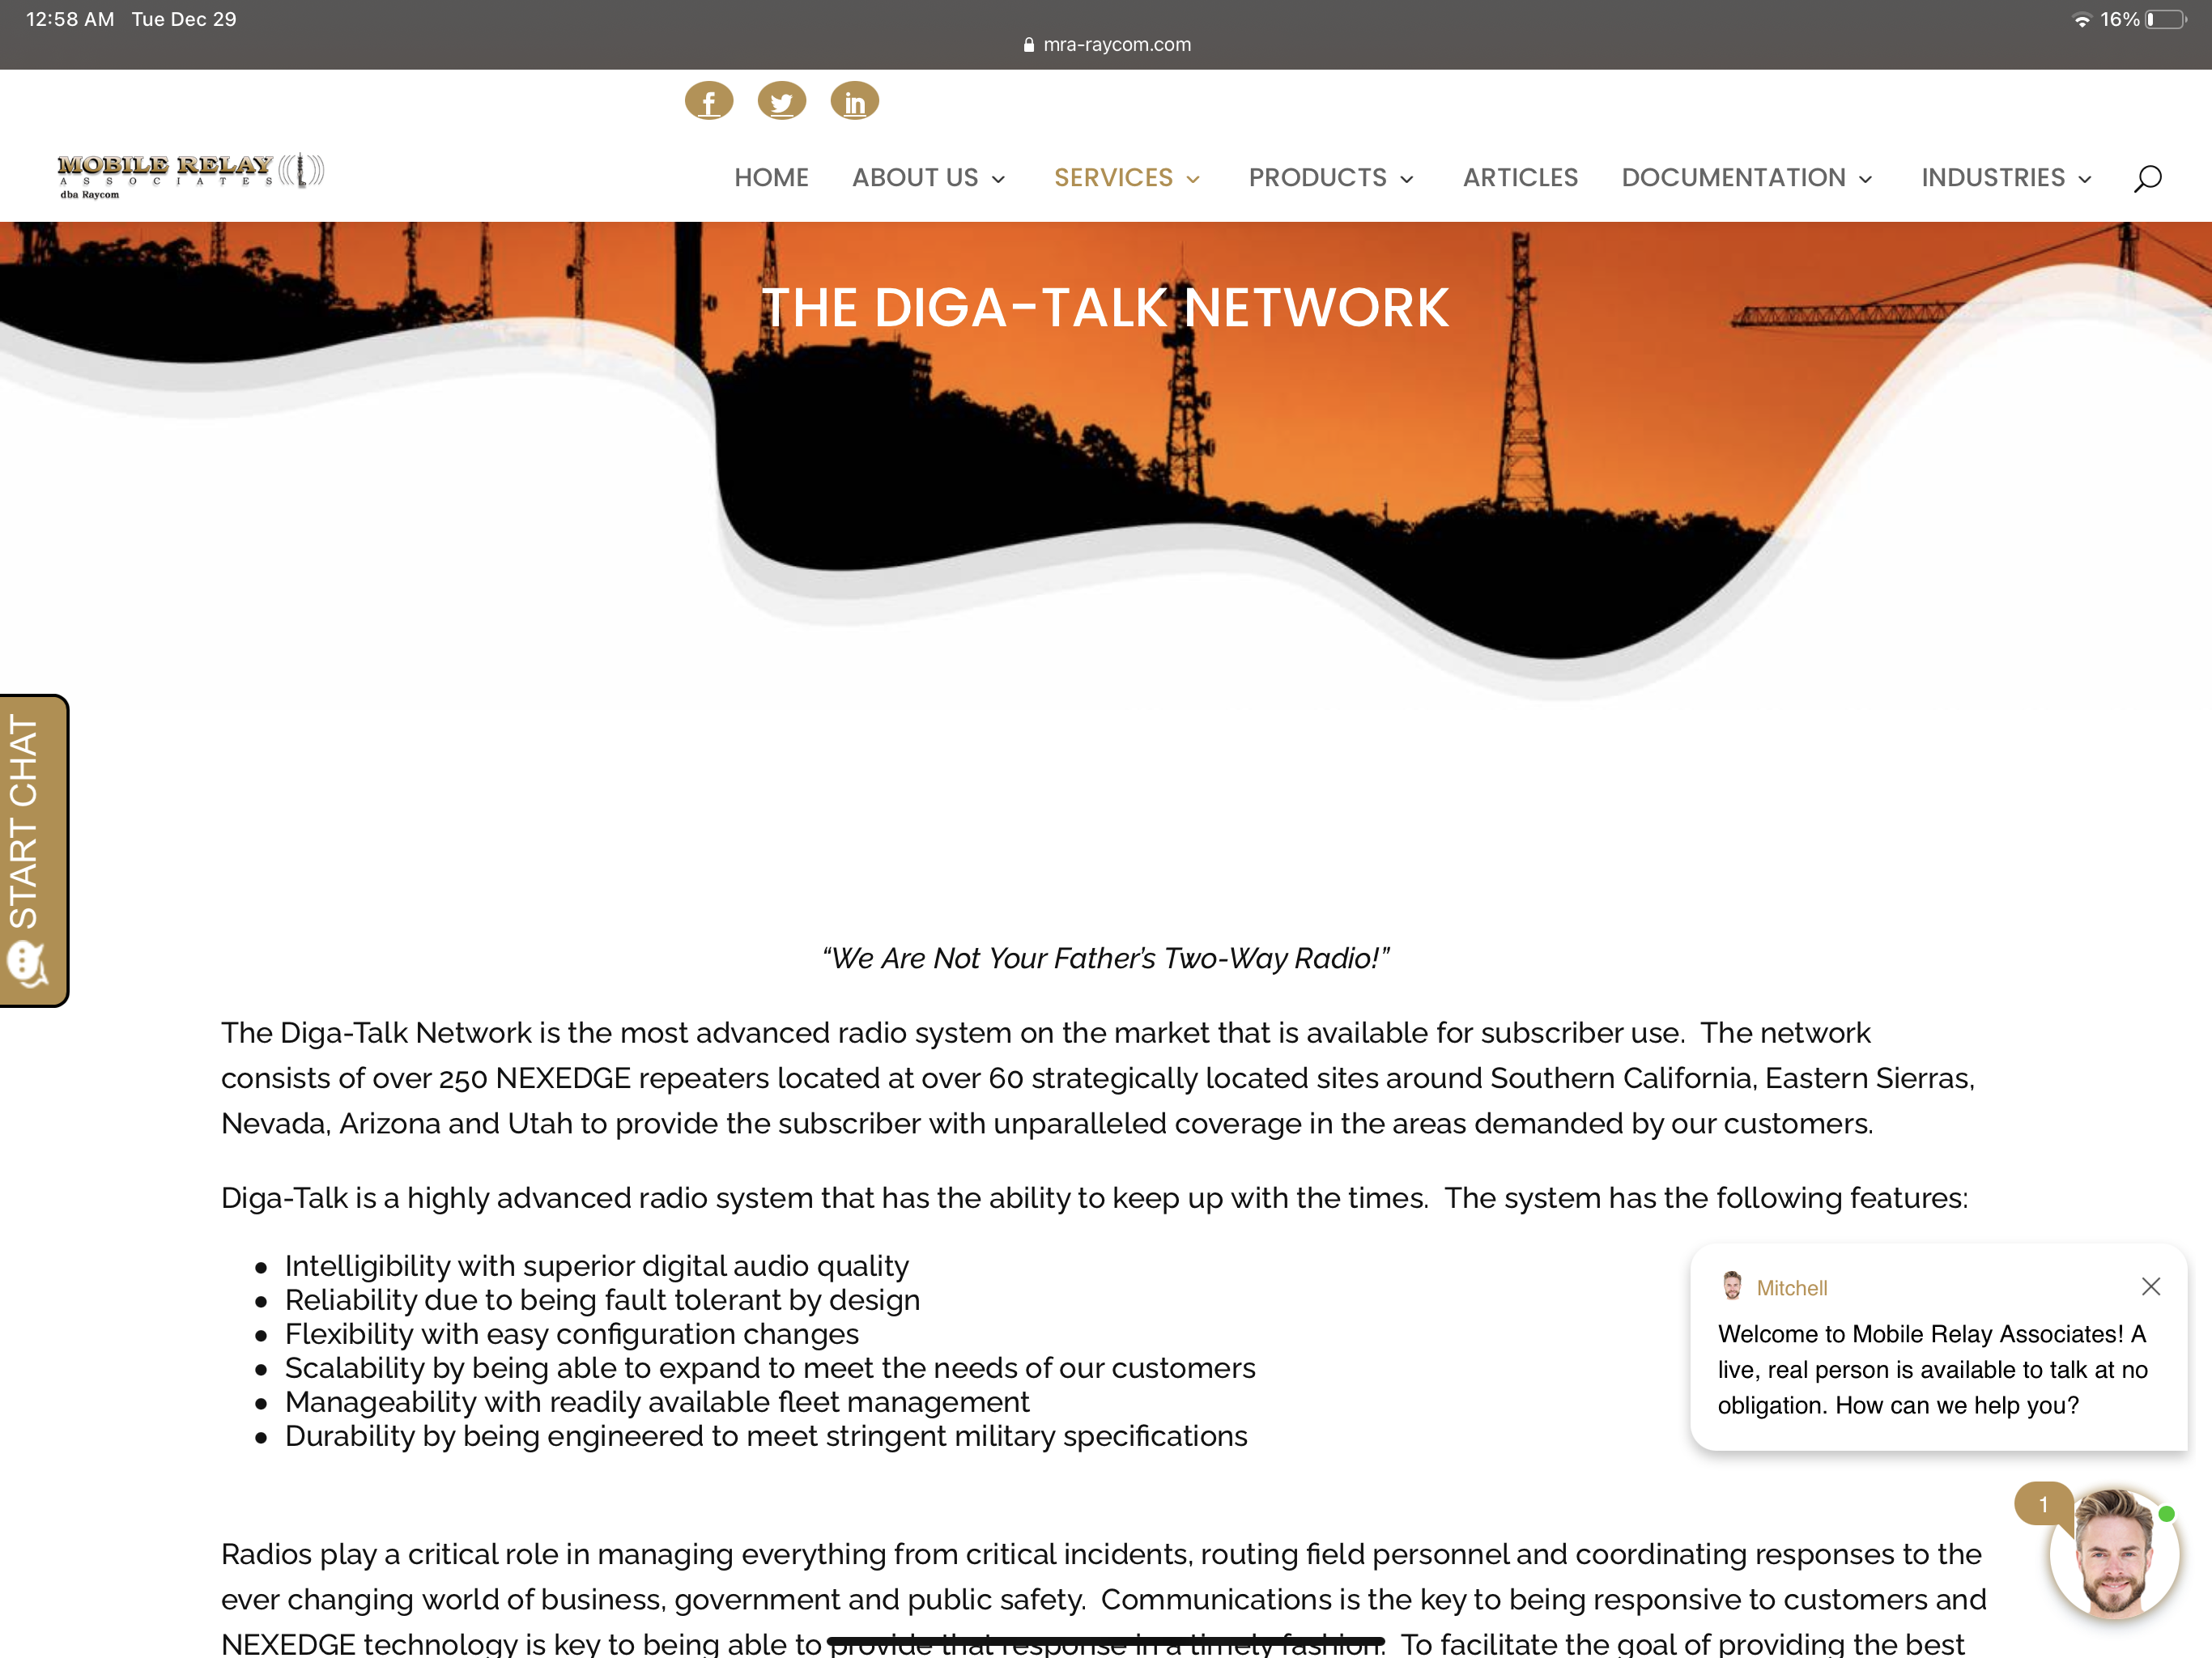This screenshot has height=1658, width=2212.
Task: Tap the mra-raycom.com address bar
Action: click(x=1106, y=45)
